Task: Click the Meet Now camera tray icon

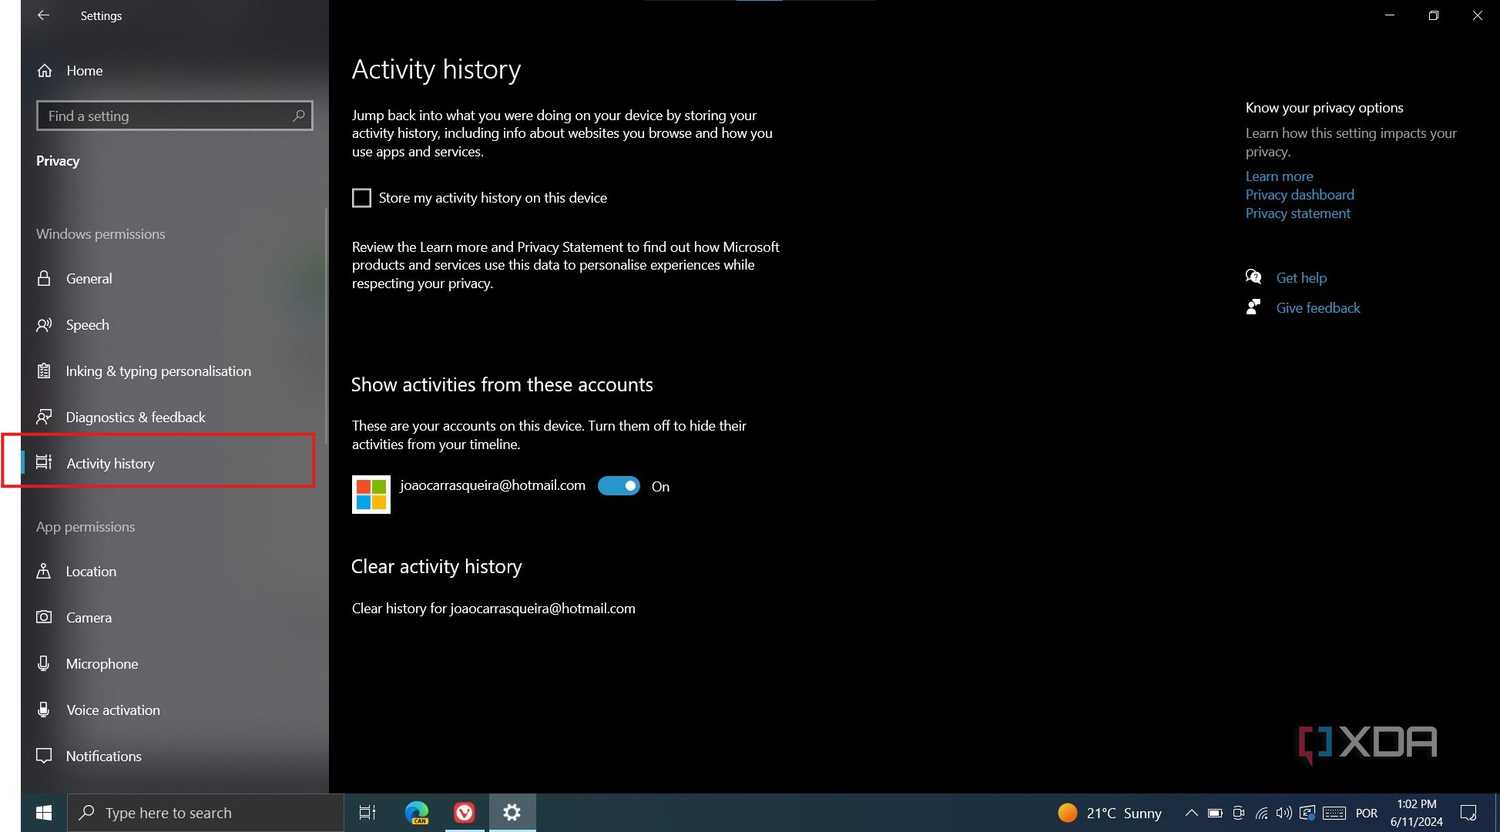Action: coord(1239,813)
